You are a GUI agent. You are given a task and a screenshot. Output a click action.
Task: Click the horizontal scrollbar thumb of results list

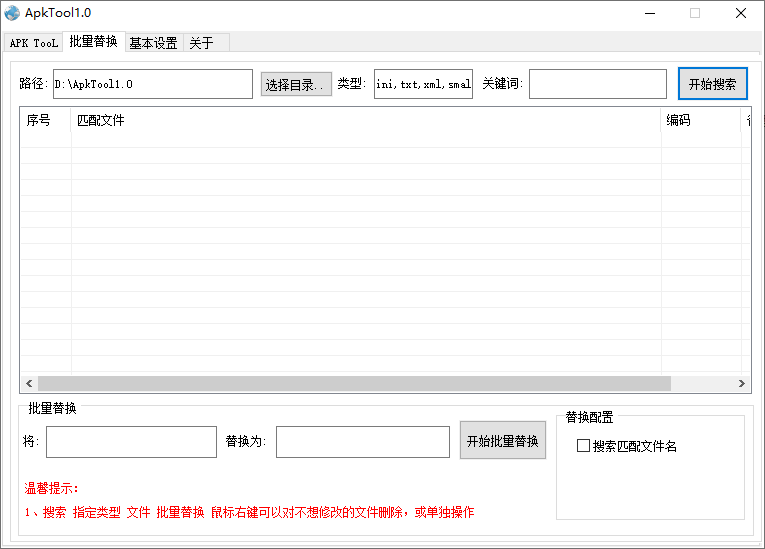[x=354, y=384]
